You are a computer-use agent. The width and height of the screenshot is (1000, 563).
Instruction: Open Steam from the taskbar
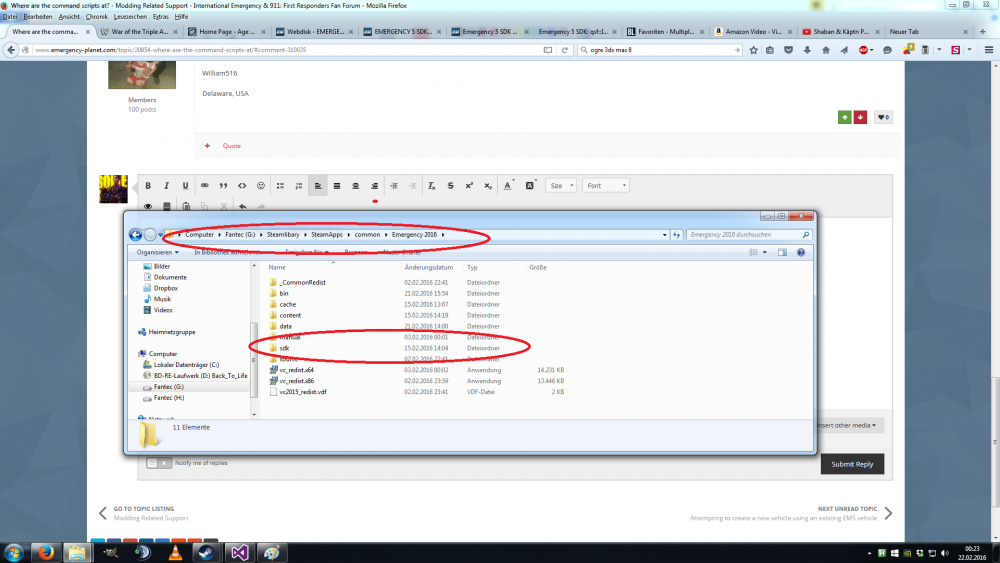click(x=206, y=553)
